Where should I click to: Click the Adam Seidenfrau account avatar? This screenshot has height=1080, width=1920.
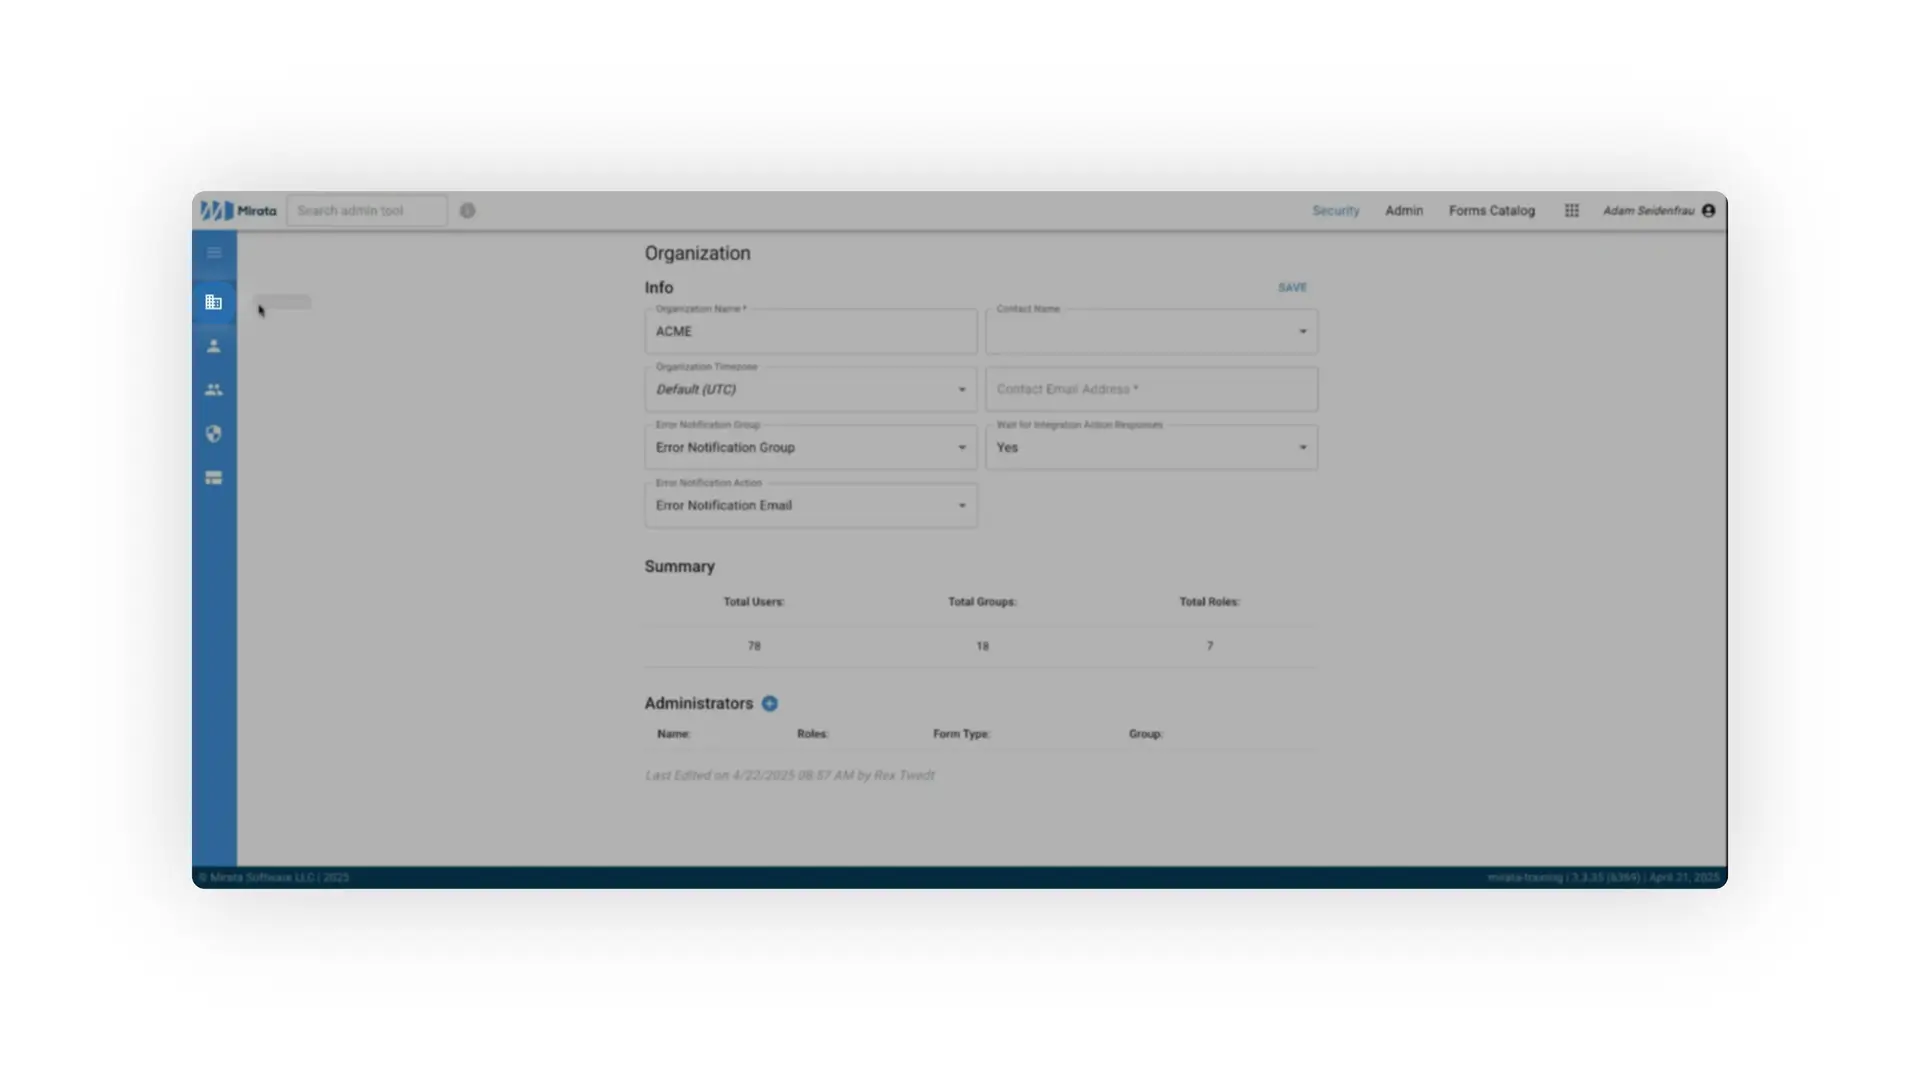[x=1710, y=211]
